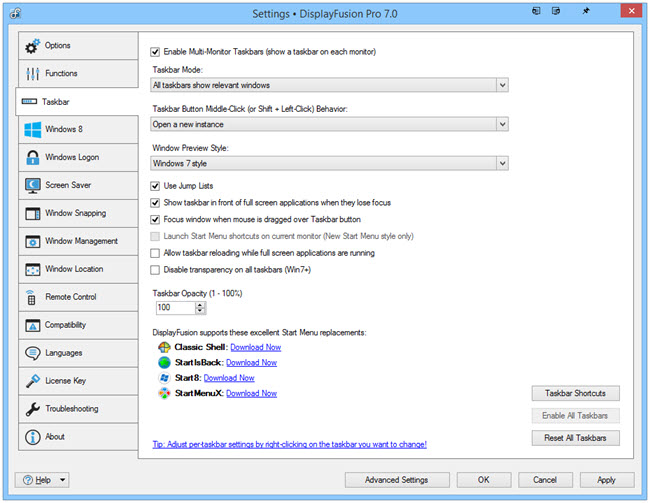This screenshot has height=503, width=650.
Task: Decrease Taskbar Opacity with the down arrow
Action: pyautogui.click(x=200, y=311)
